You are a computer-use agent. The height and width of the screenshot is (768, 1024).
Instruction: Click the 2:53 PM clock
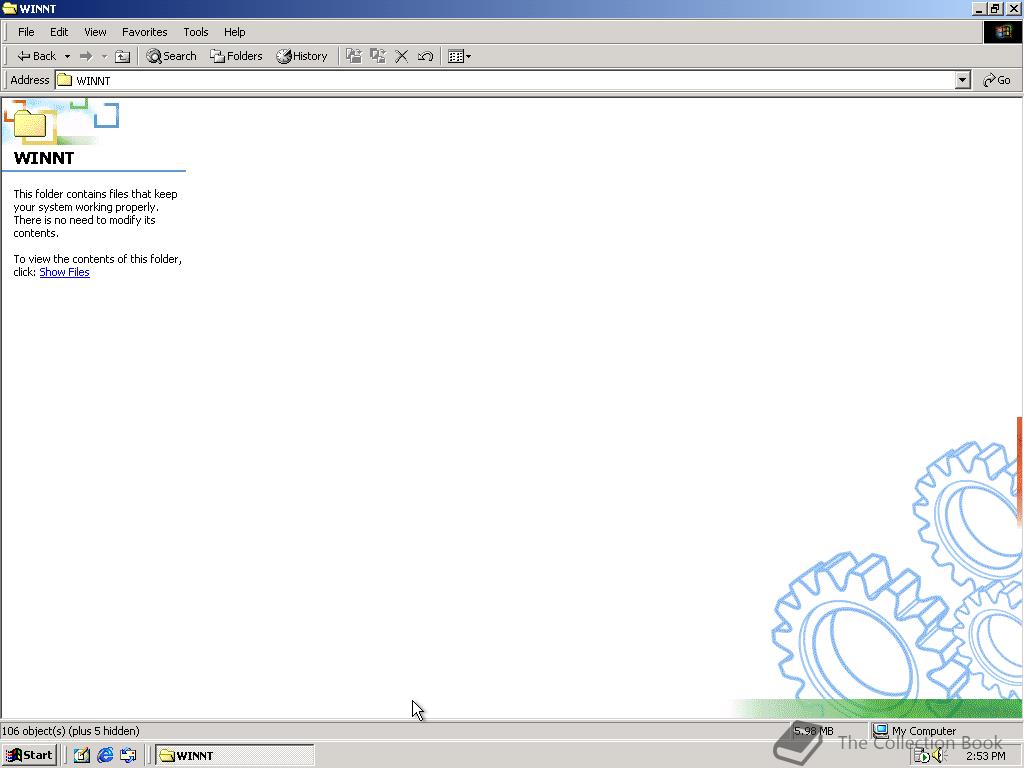click(986, 756)
